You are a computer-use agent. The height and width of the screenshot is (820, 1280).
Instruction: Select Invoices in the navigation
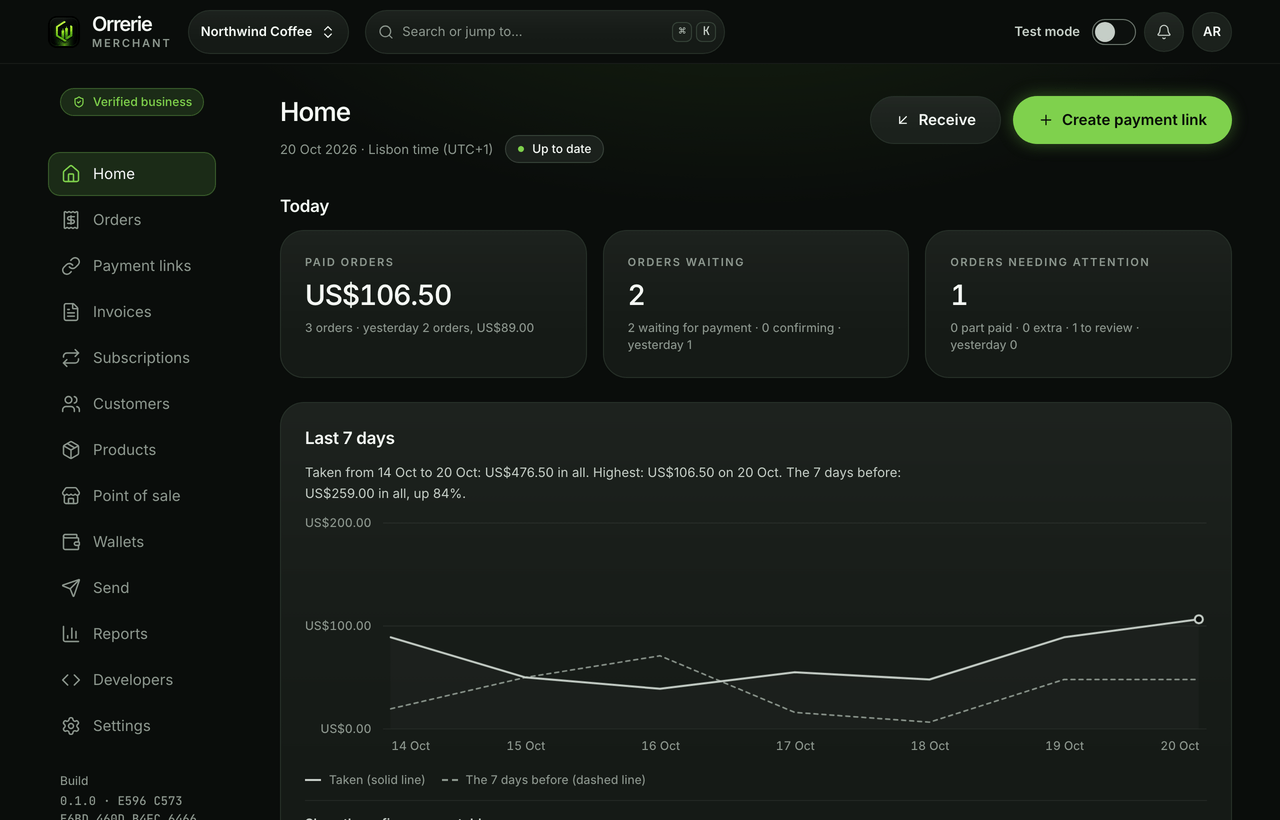[x=132, y=312]
